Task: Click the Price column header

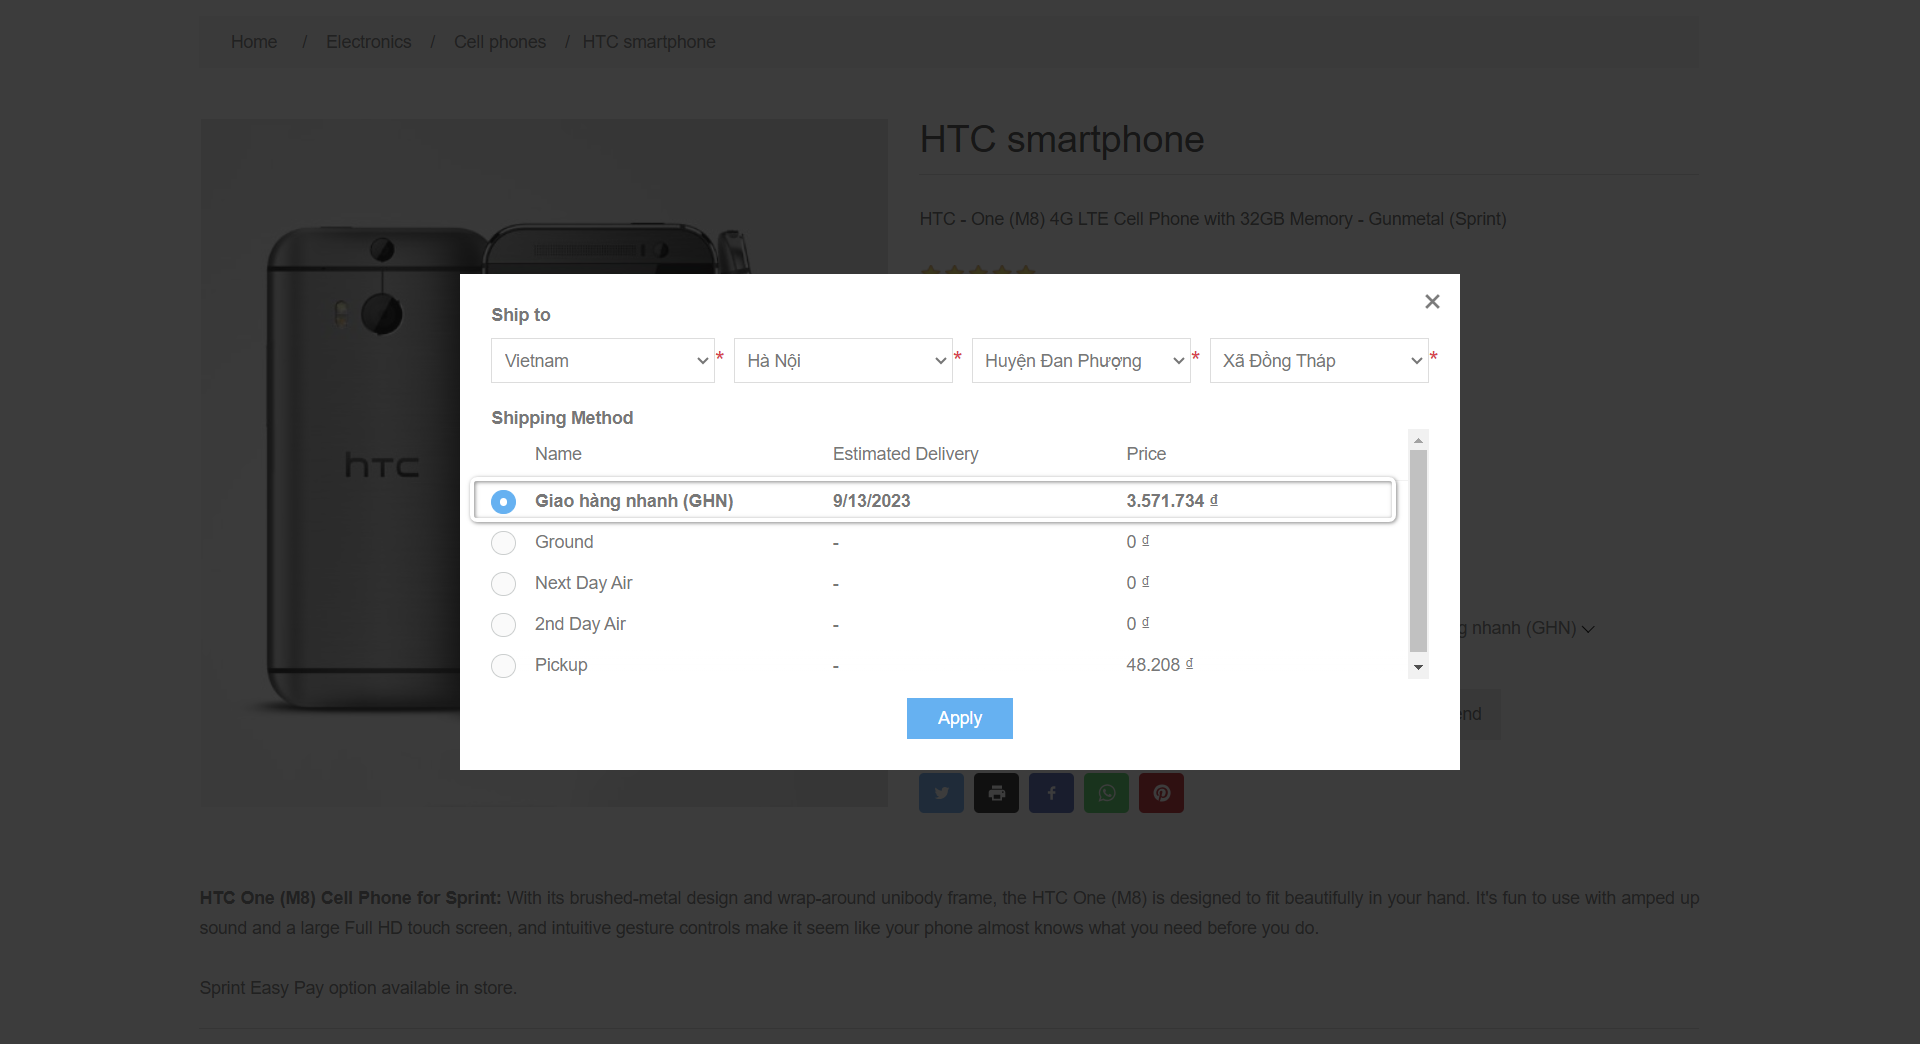Action: tap(1146, 454)
